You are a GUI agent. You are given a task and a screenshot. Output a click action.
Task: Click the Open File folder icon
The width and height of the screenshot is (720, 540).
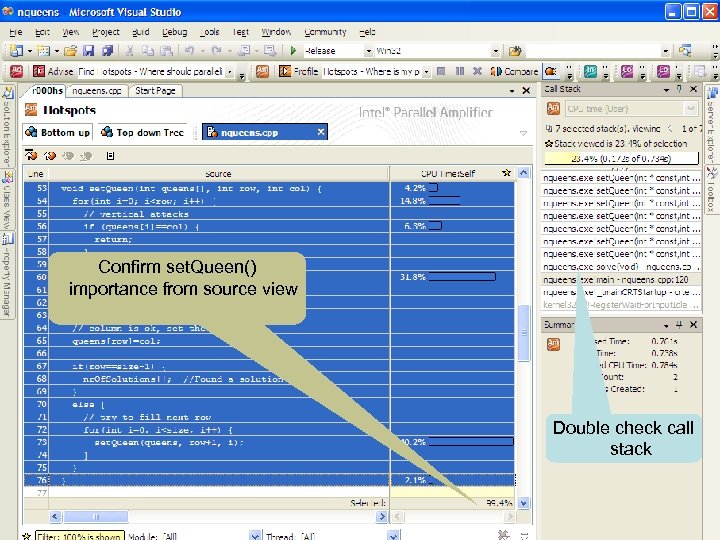(x=70, y=51)
